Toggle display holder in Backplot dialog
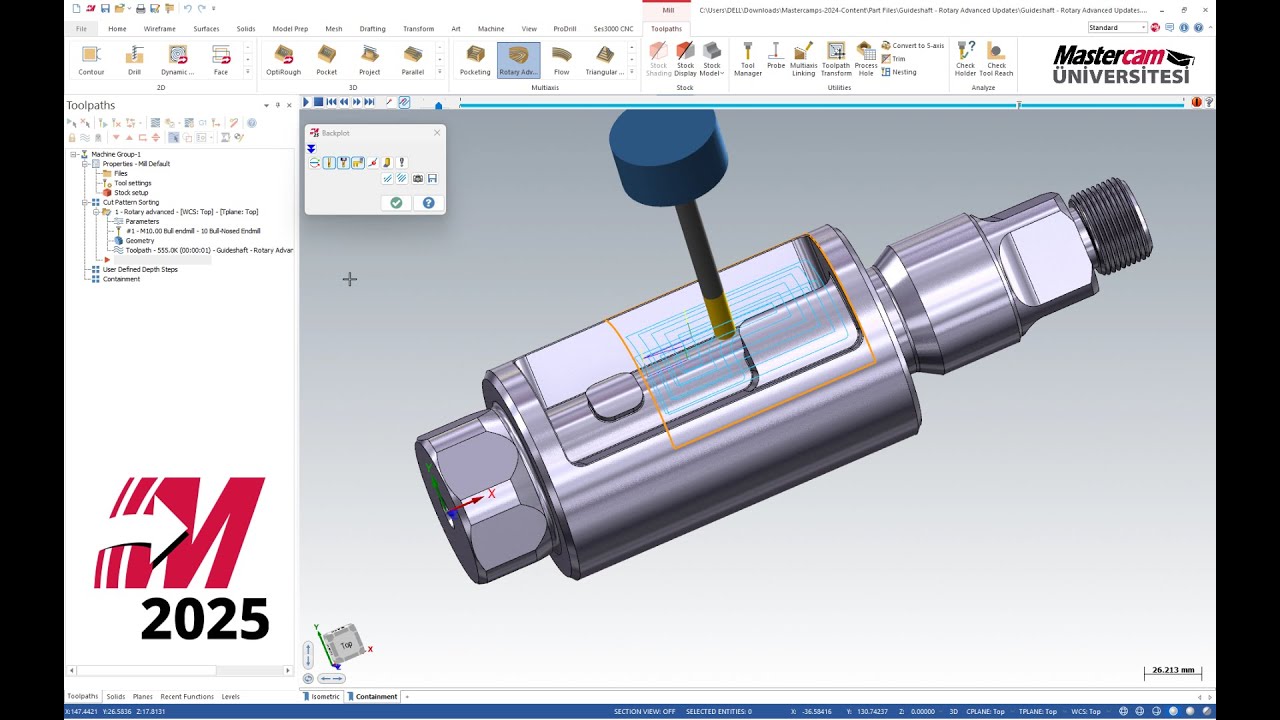This screenshot has width=1280, height=720. coord(343,162)
